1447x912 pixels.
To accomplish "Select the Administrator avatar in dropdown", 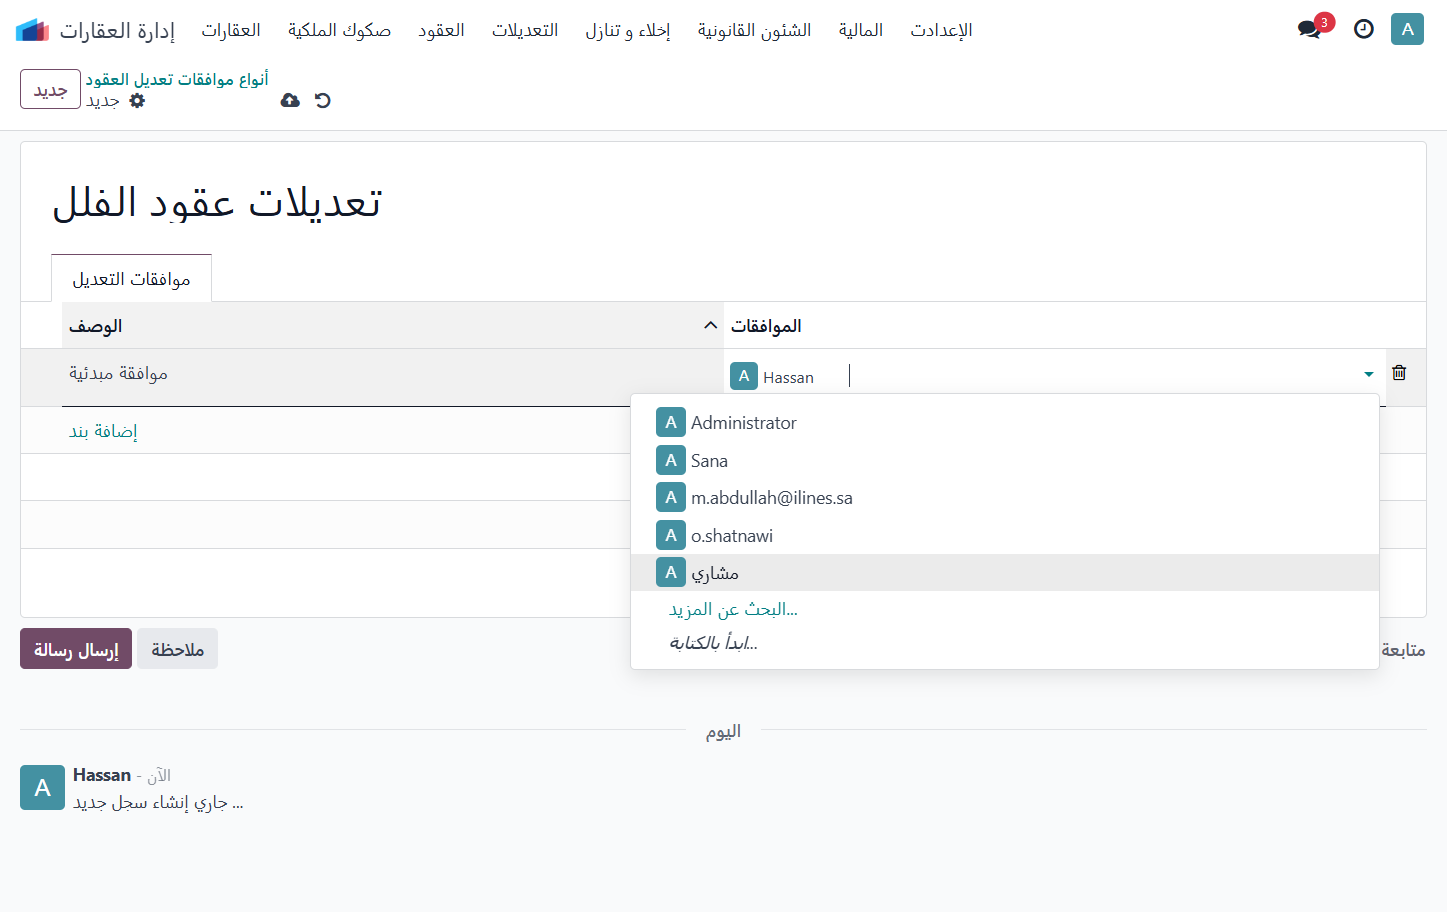I will pyautogui.click(x=671, y=422).
